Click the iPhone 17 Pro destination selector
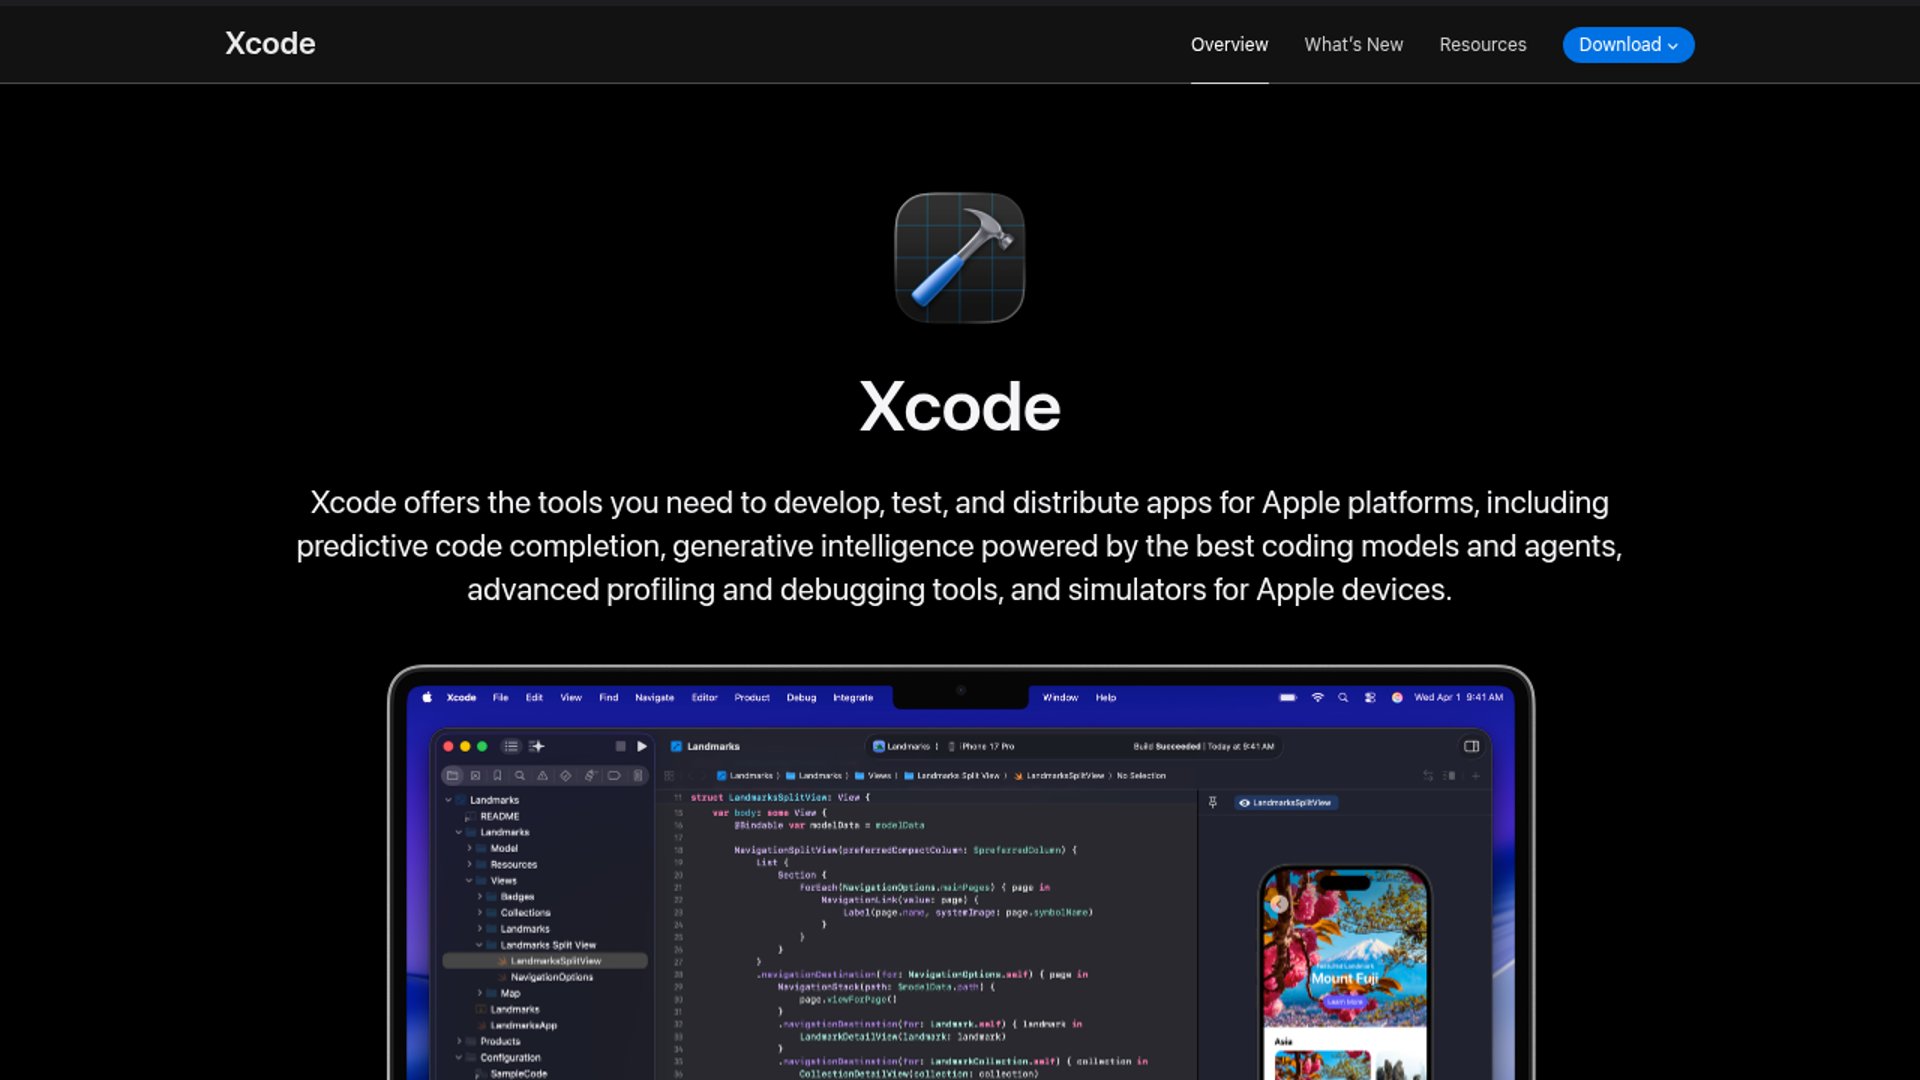Viewport: 1920px width, 1080px height. coord(981,746)
